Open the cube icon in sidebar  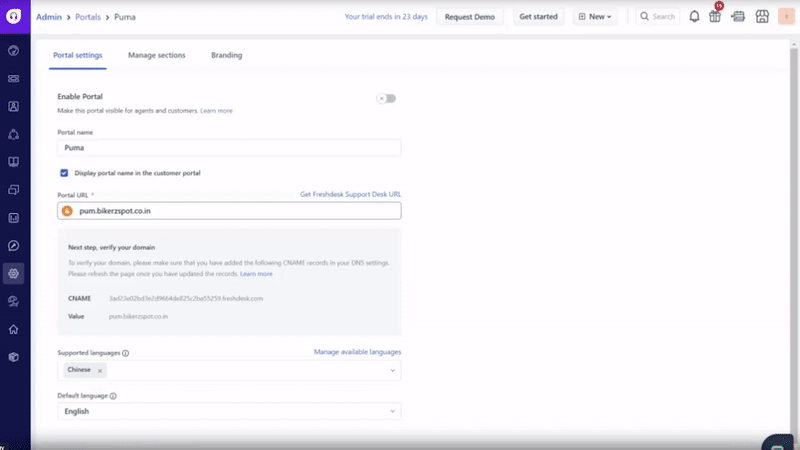14,357
